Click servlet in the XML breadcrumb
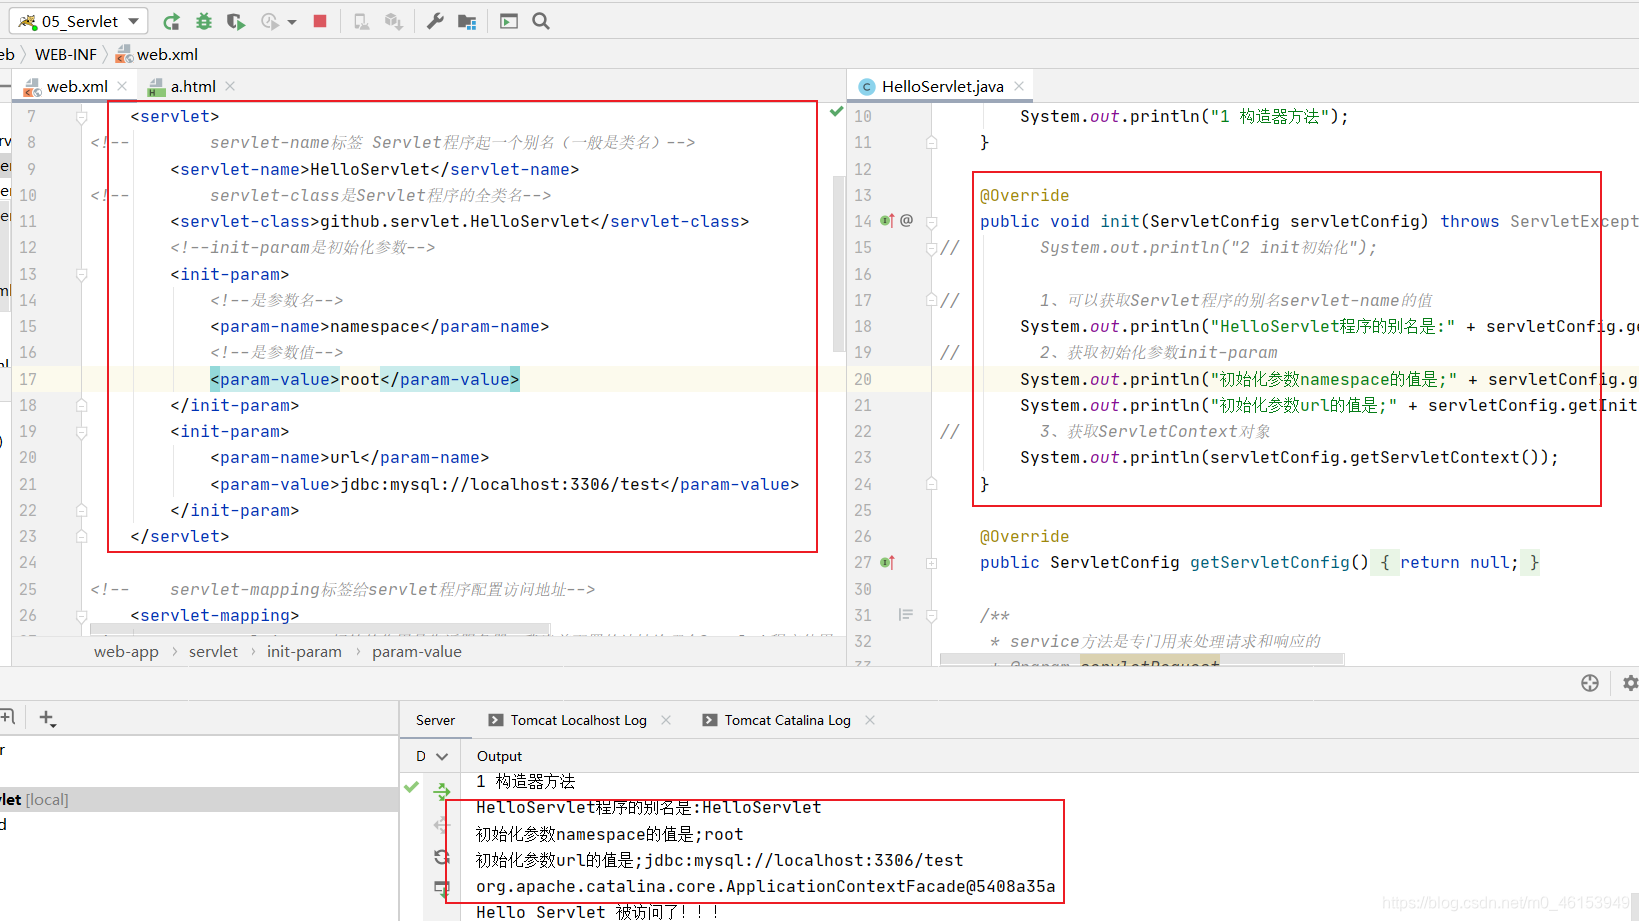Image resolution: width=1639 pixels, height=921 pixels. (x=213, y=652)
